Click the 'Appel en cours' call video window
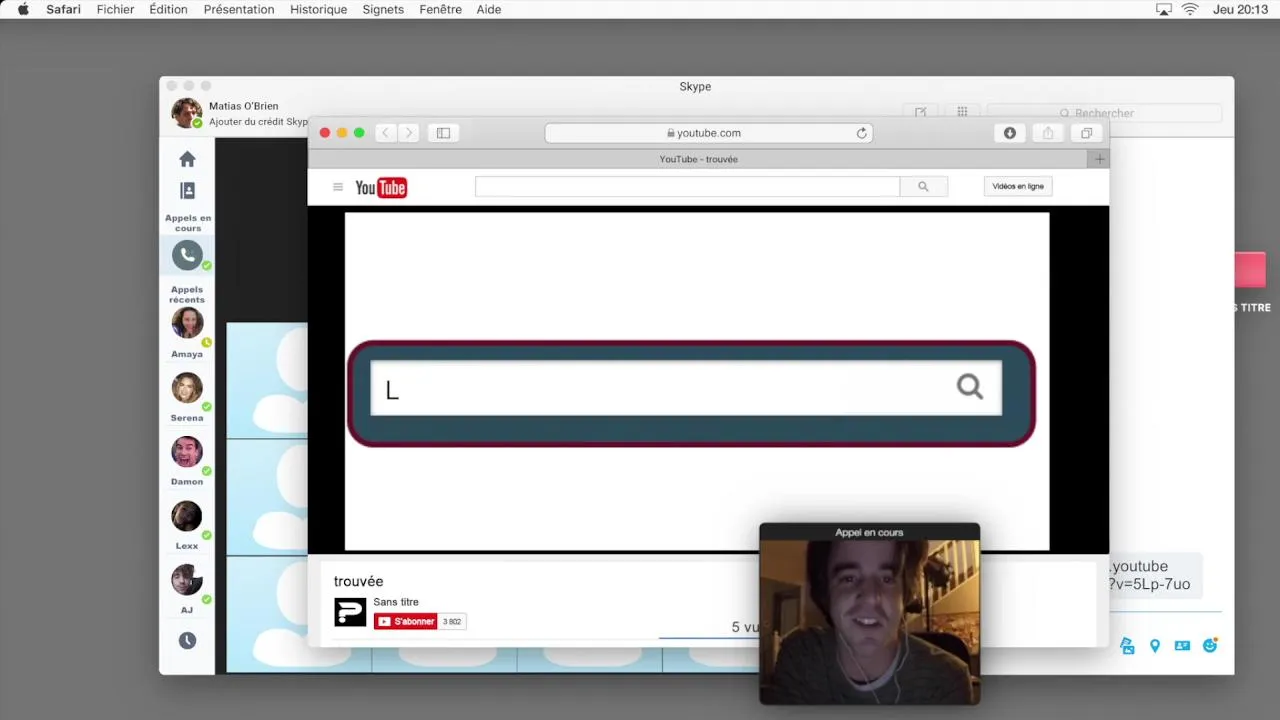 (869, 614)
